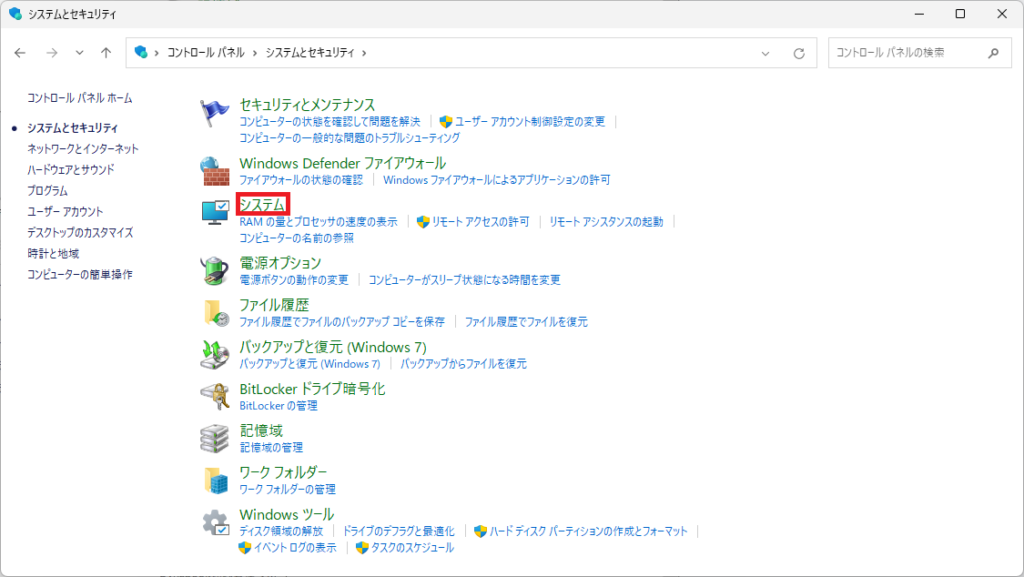
Task: Click コンピューターの状態を確認して問題を解決 link
Action: click(330, 121)
